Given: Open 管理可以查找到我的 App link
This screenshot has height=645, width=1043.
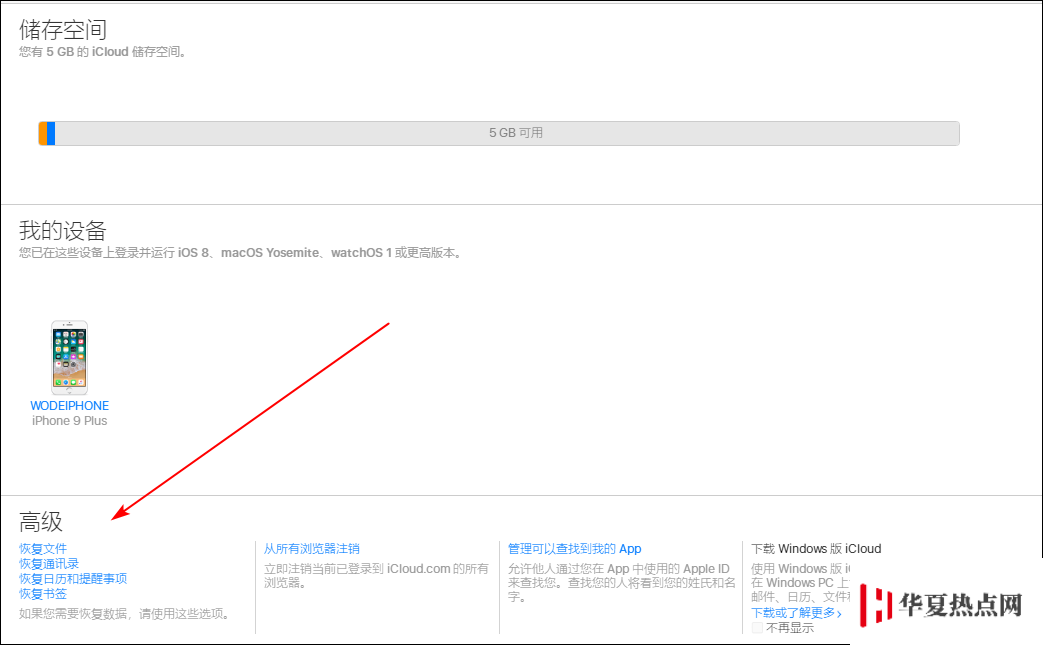Looking at the screenshot, I should (575, 549).
